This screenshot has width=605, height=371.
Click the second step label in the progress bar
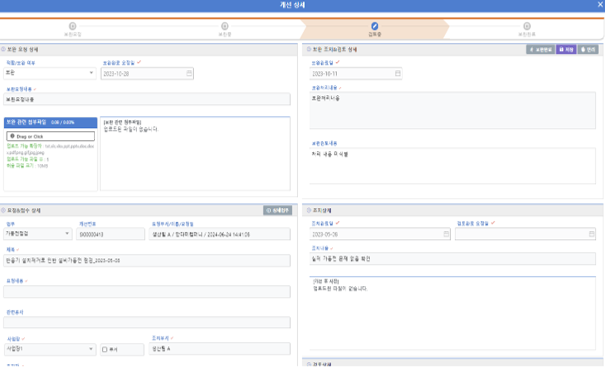pos(225,34)
